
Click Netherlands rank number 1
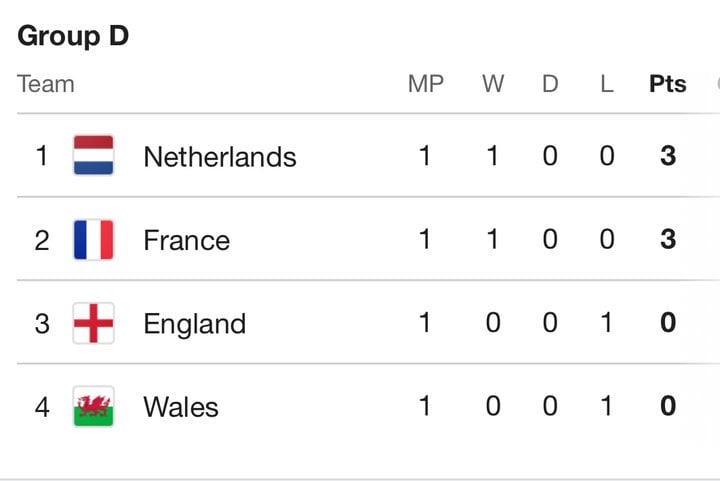pos(42,156)
